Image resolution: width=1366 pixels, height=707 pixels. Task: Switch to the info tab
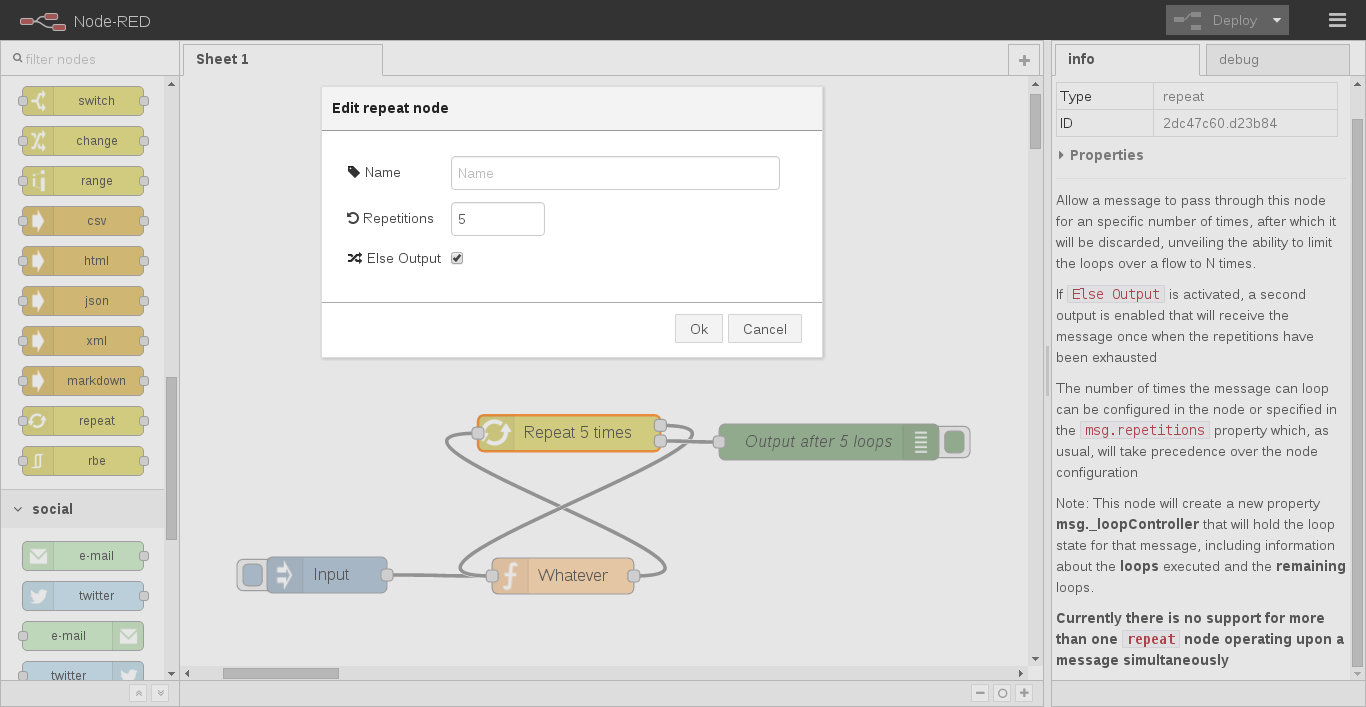point(1127,60)
